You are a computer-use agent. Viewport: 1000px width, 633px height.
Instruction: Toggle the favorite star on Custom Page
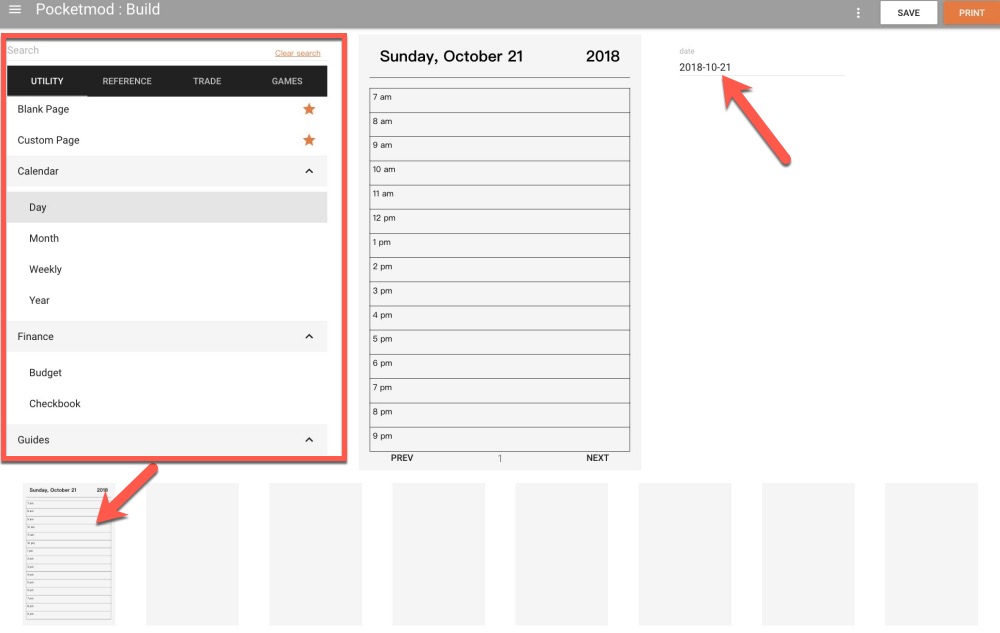309,140
